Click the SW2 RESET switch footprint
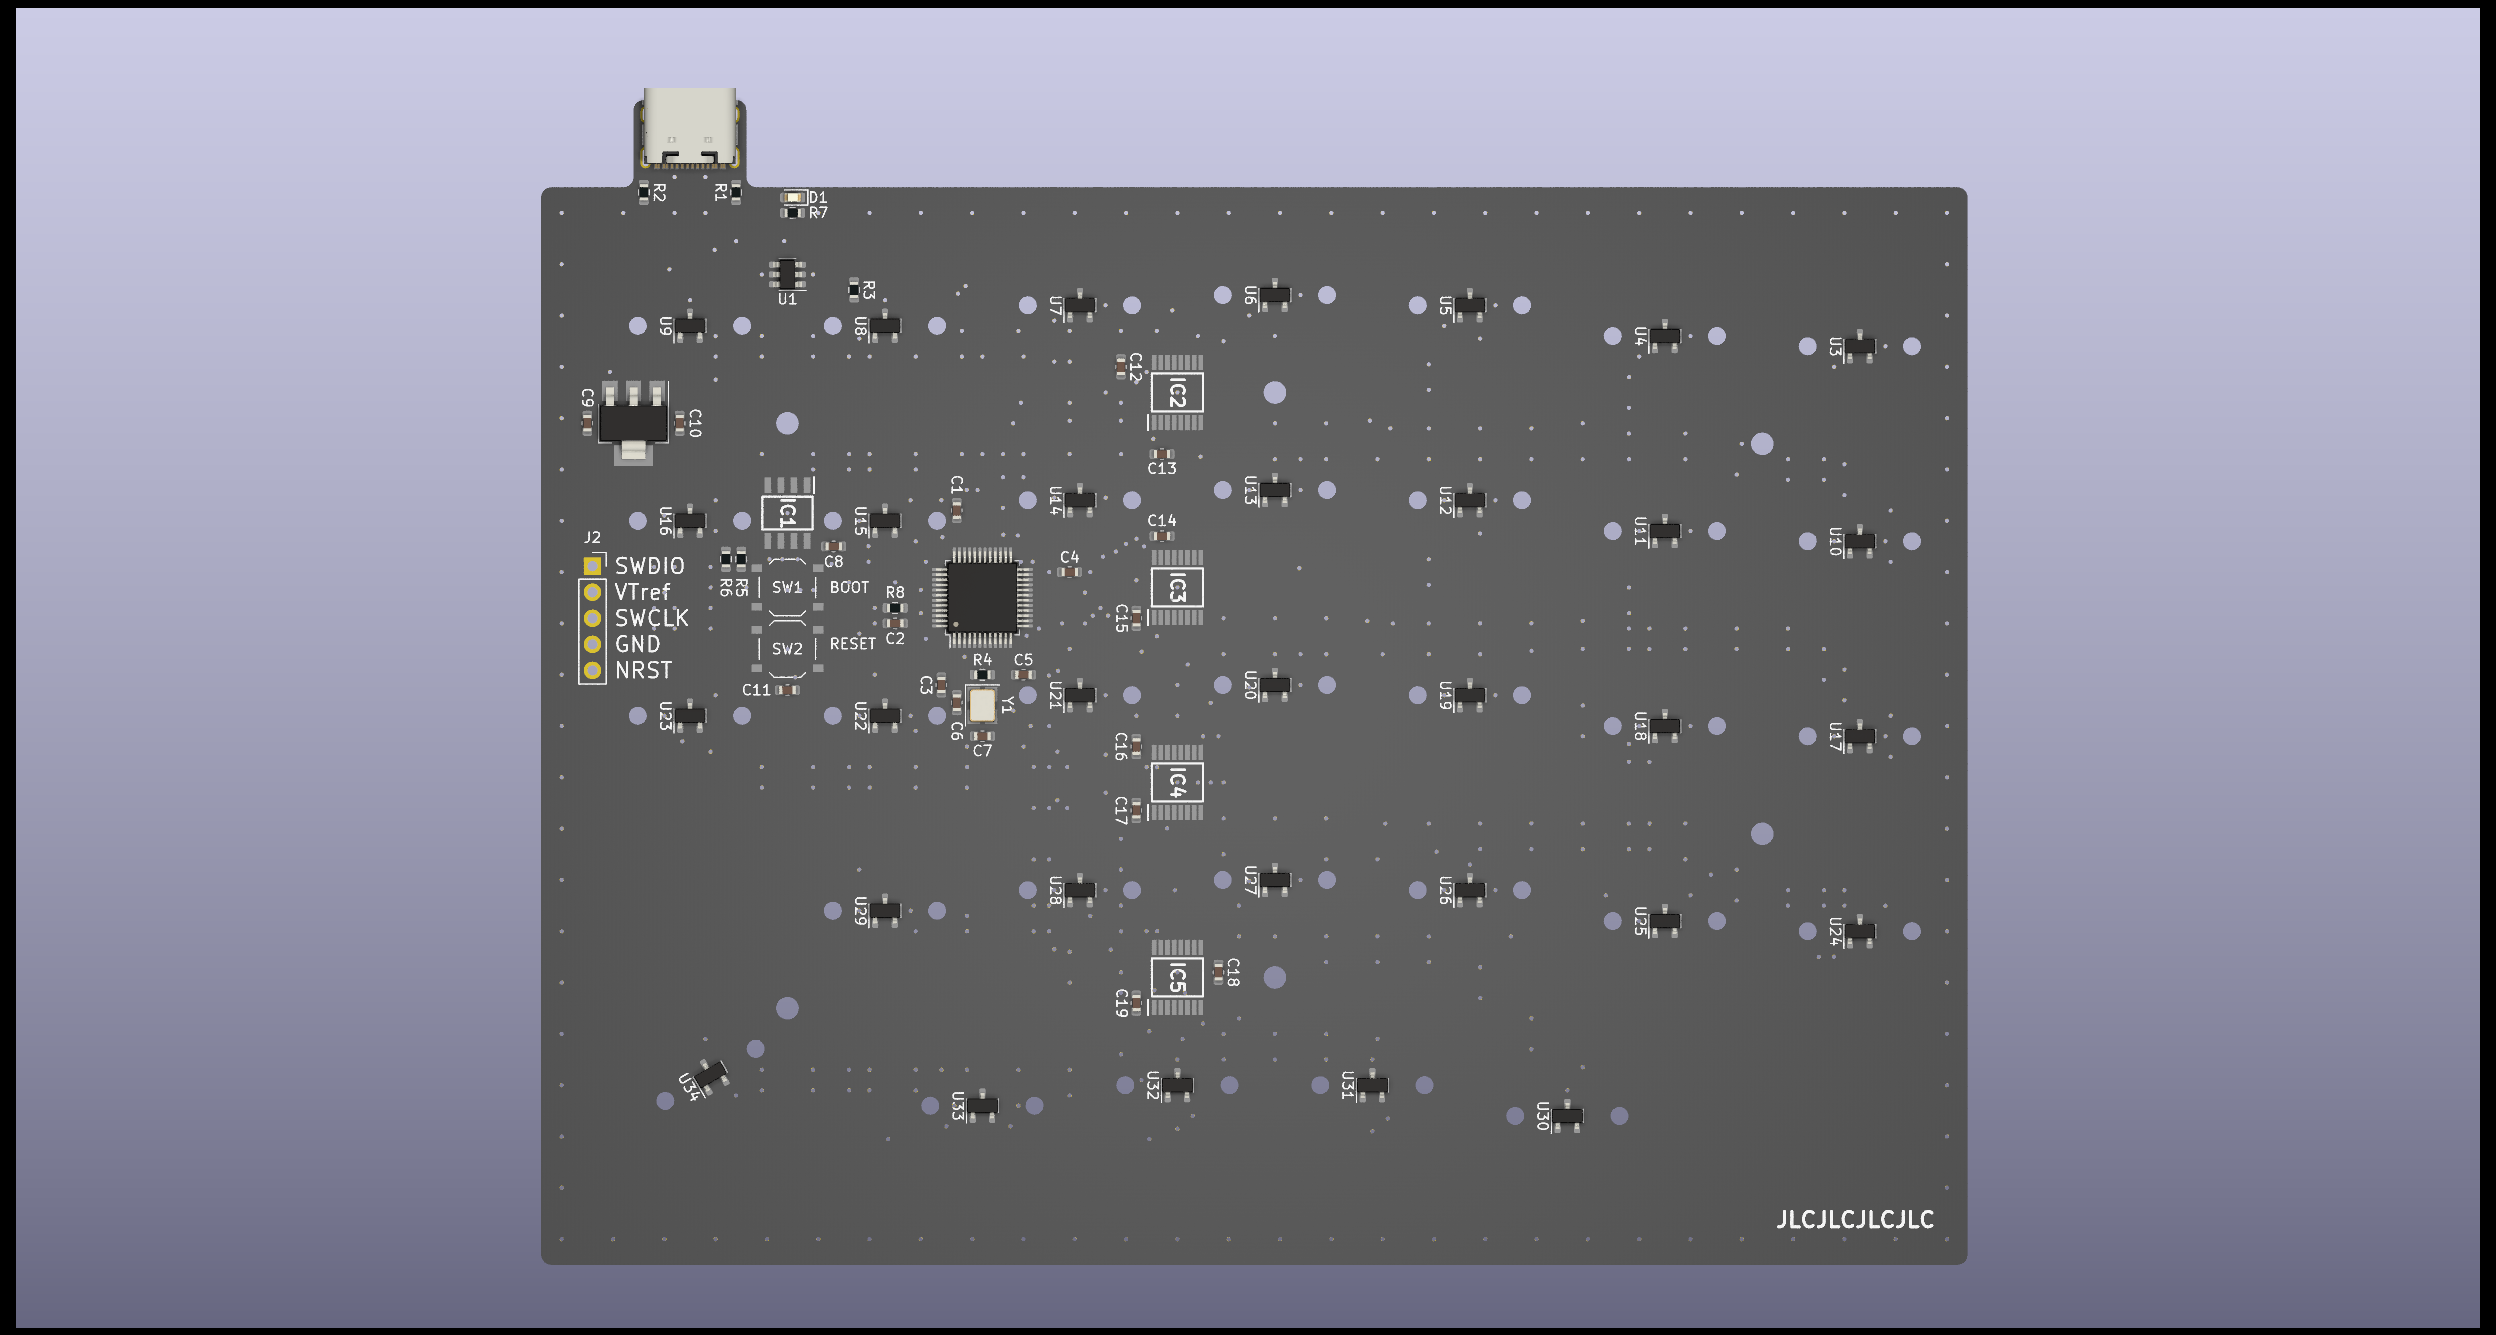This screenshot has height=1335, width=2496. tap(787, 649)
